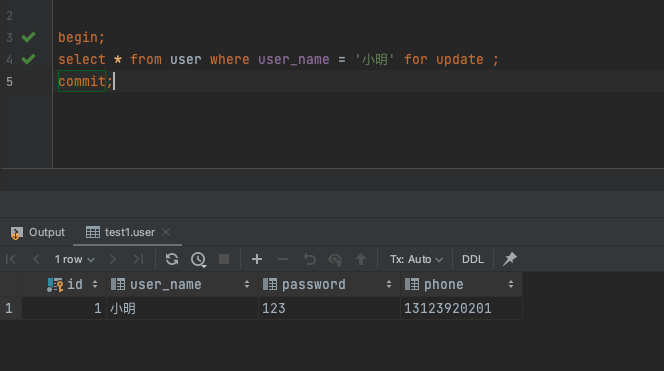
Task: Jump to last page of results
Action: click(138, 259)
